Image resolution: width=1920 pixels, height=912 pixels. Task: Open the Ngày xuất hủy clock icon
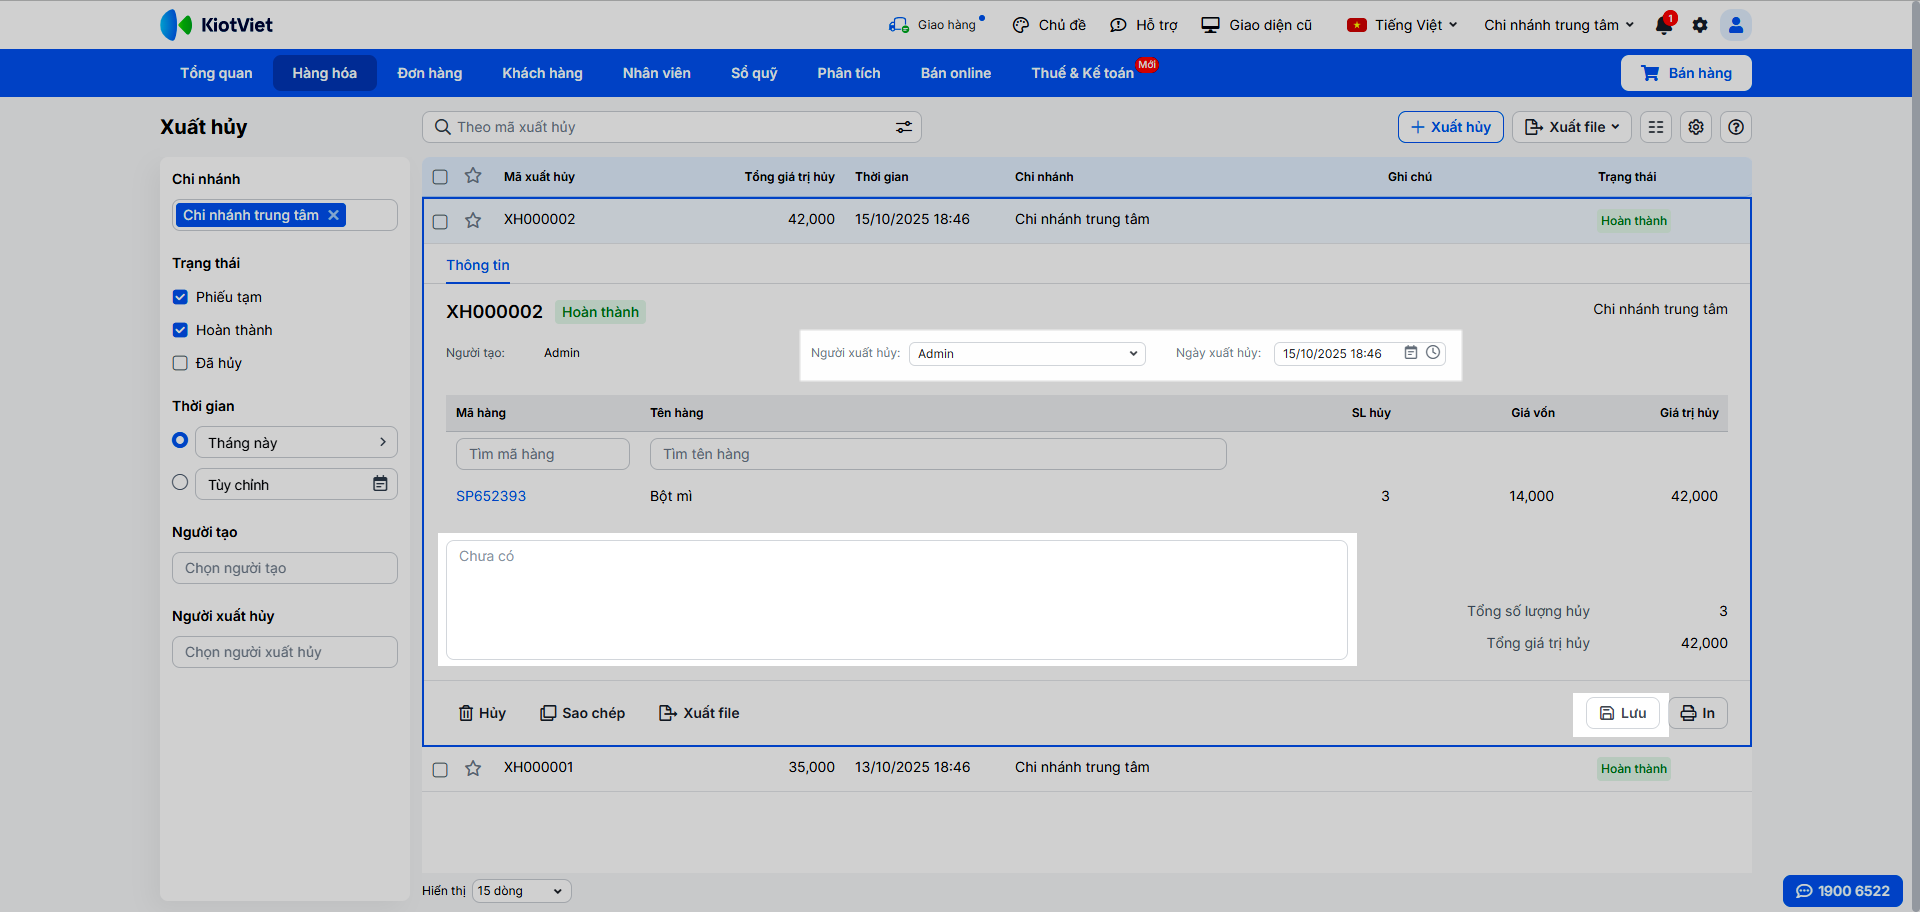pyautogui.click(x=1433, y=353)
